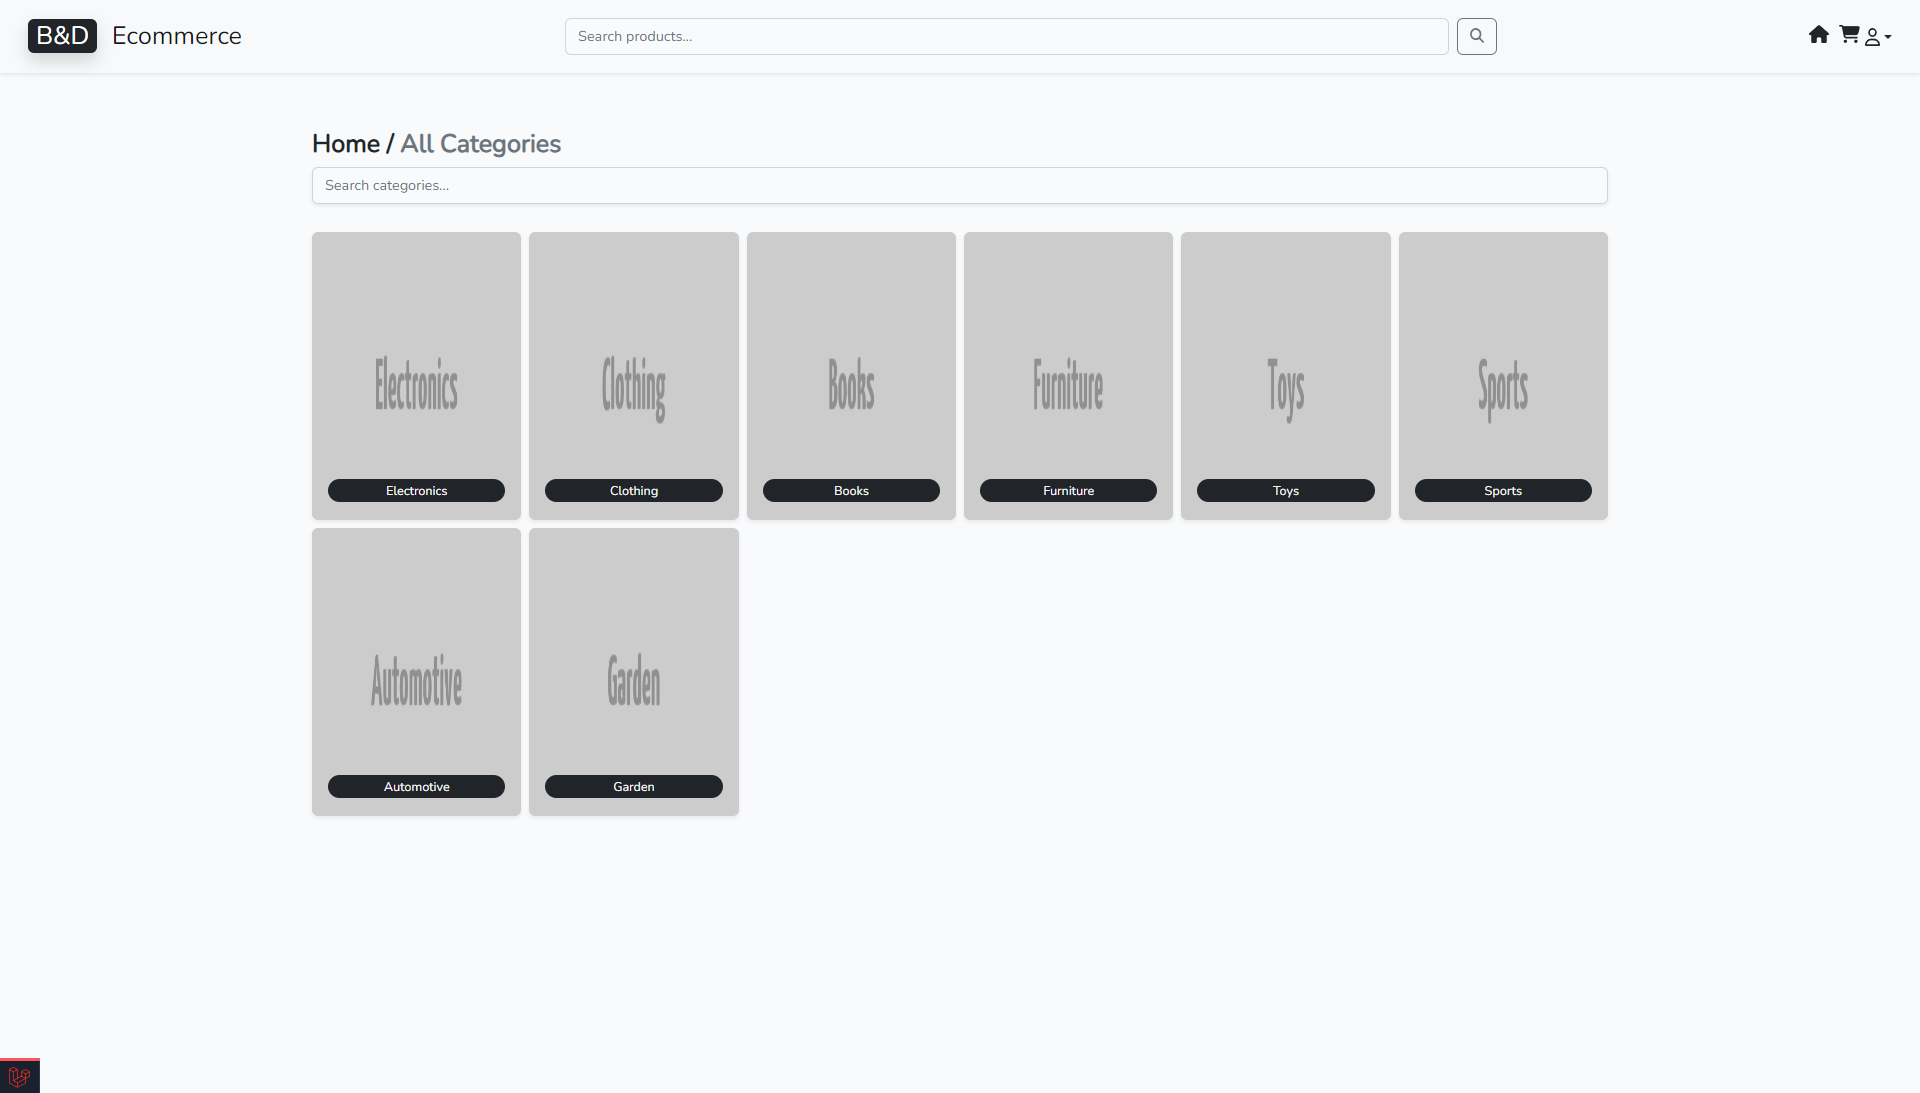This screenshot has width=1920, height=1093.
Task: Click the Search products field
Action: point(1006,36)
